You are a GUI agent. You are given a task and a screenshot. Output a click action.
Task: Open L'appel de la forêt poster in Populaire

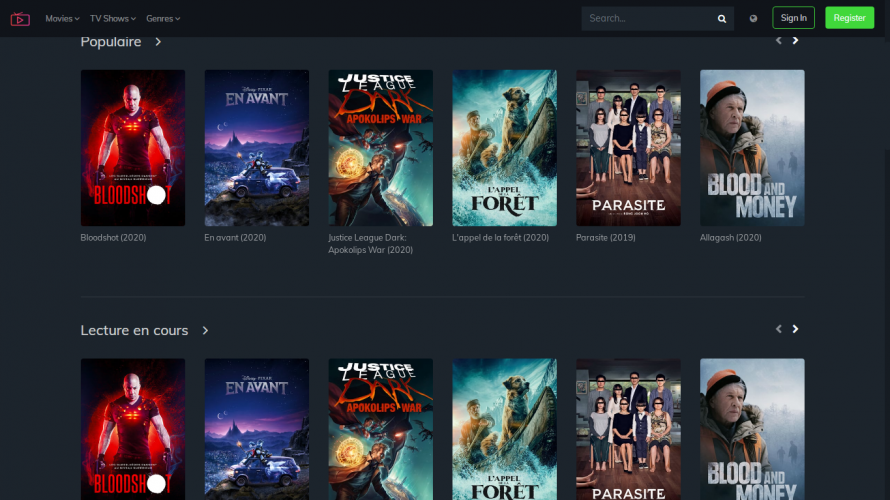click(x=505, y=148)
